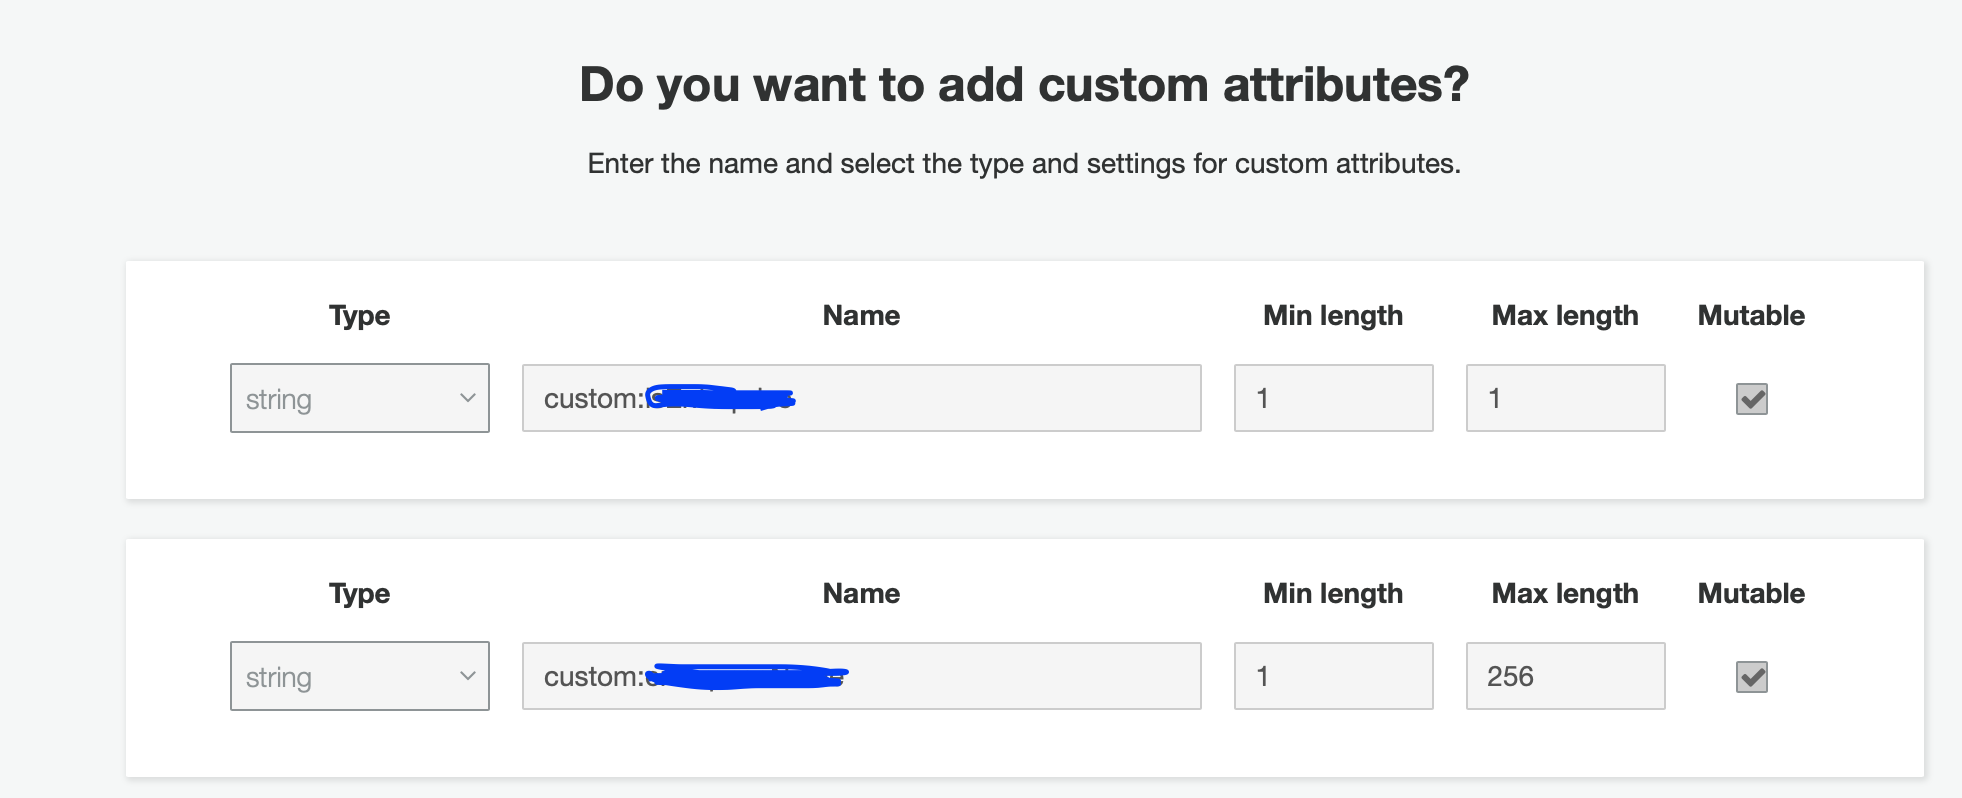
Task: Select the Name input of the first attribute
Action: click(x=860, y=398)
